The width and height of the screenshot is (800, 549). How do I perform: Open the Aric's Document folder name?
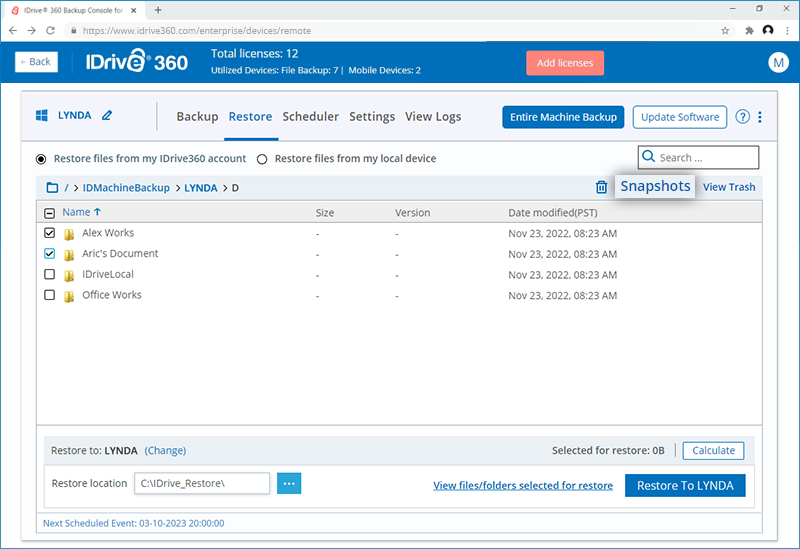[120, 254]
